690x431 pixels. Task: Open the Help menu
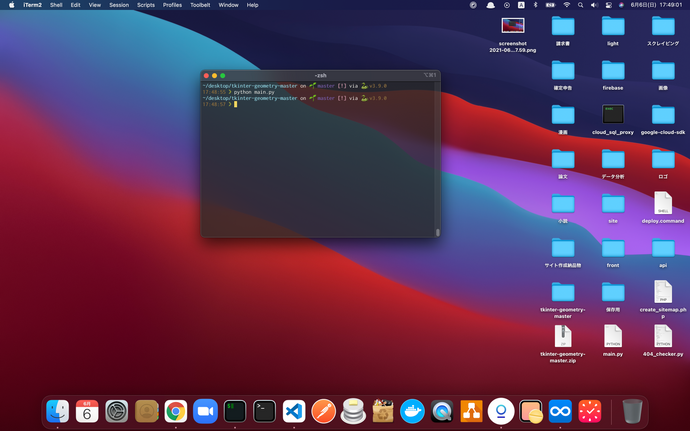click(252, 5)
